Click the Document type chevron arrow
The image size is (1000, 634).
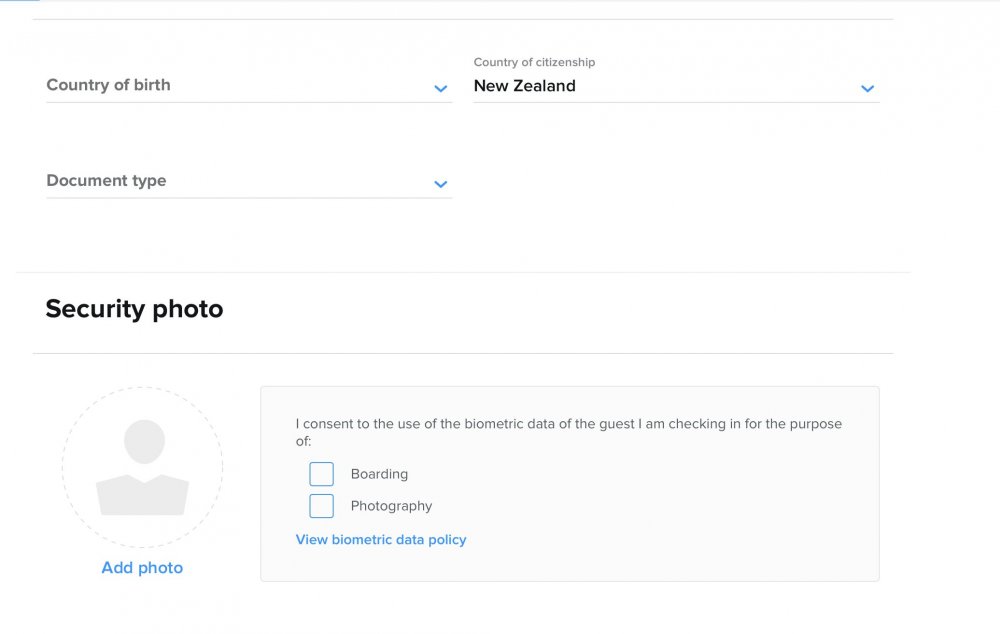441,184
